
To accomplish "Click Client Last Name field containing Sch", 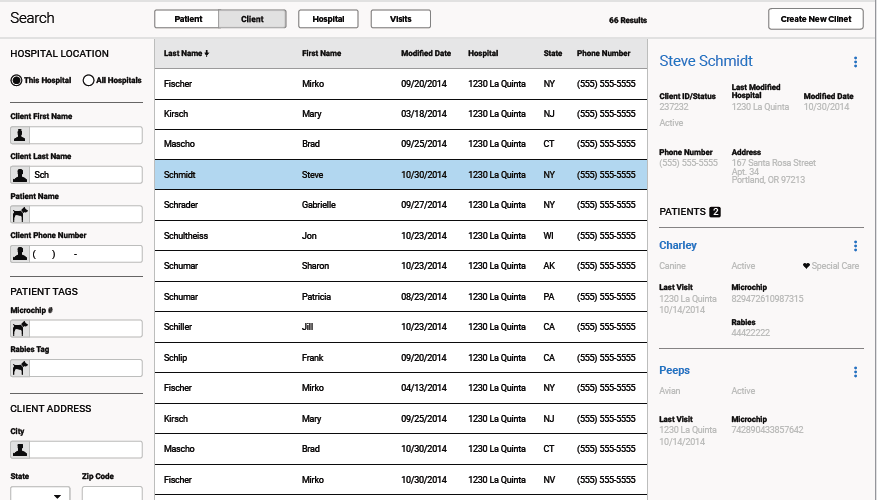I will (x=86, y=175).
